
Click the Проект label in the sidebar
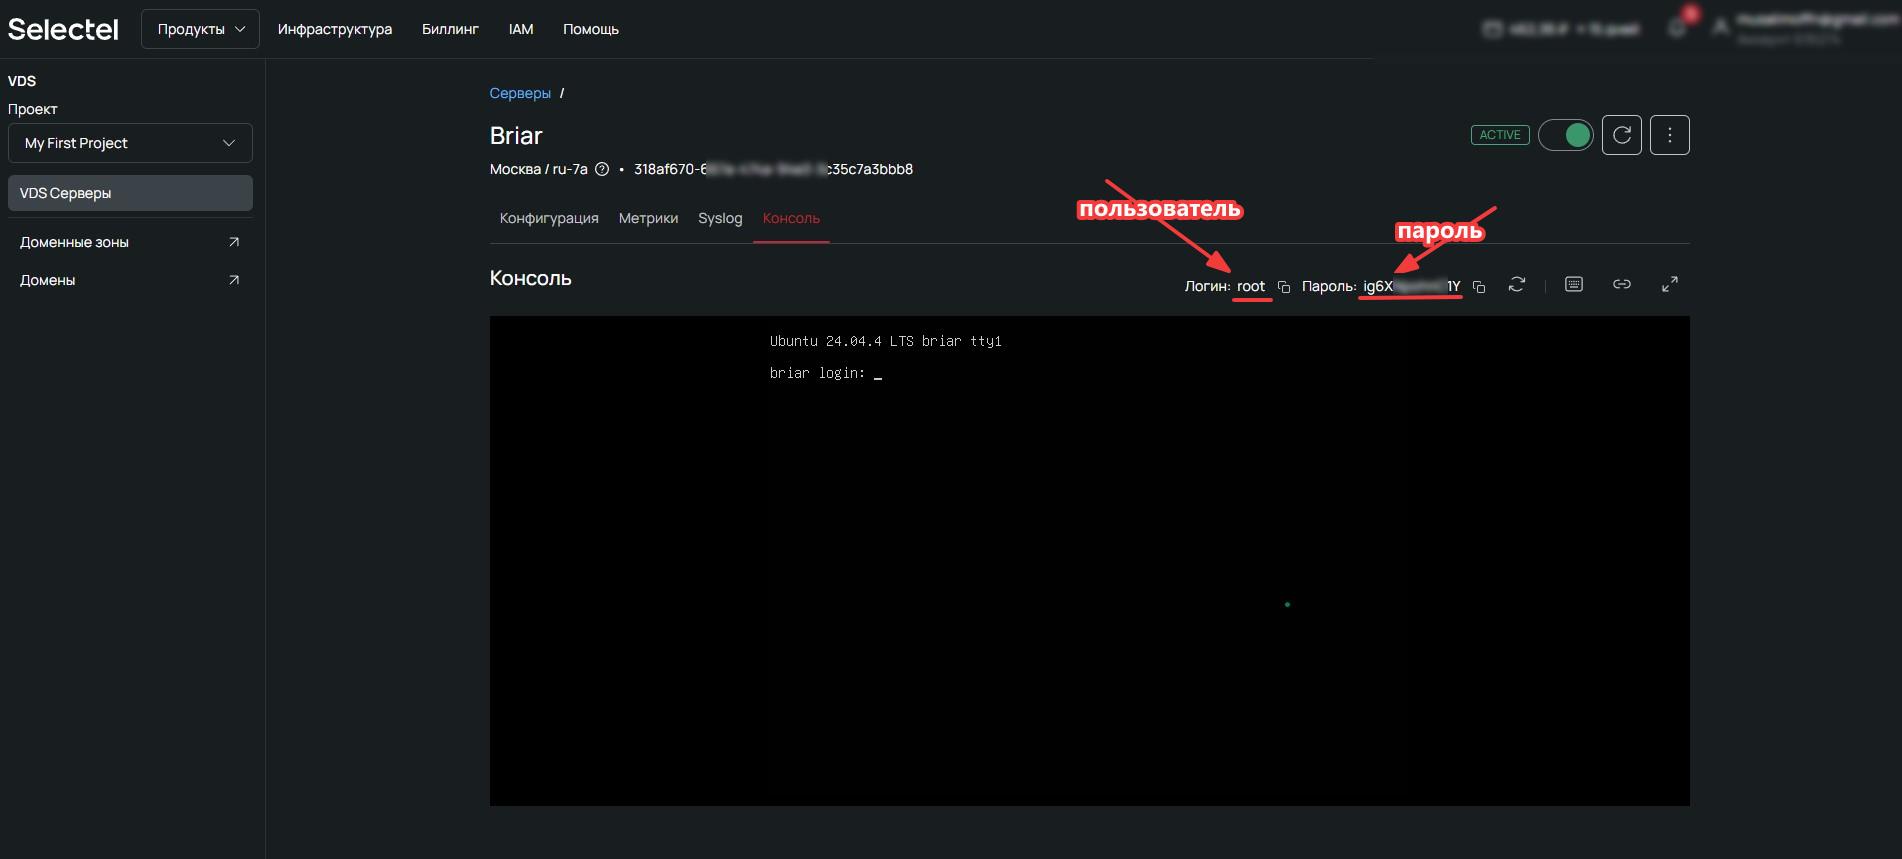33,109
